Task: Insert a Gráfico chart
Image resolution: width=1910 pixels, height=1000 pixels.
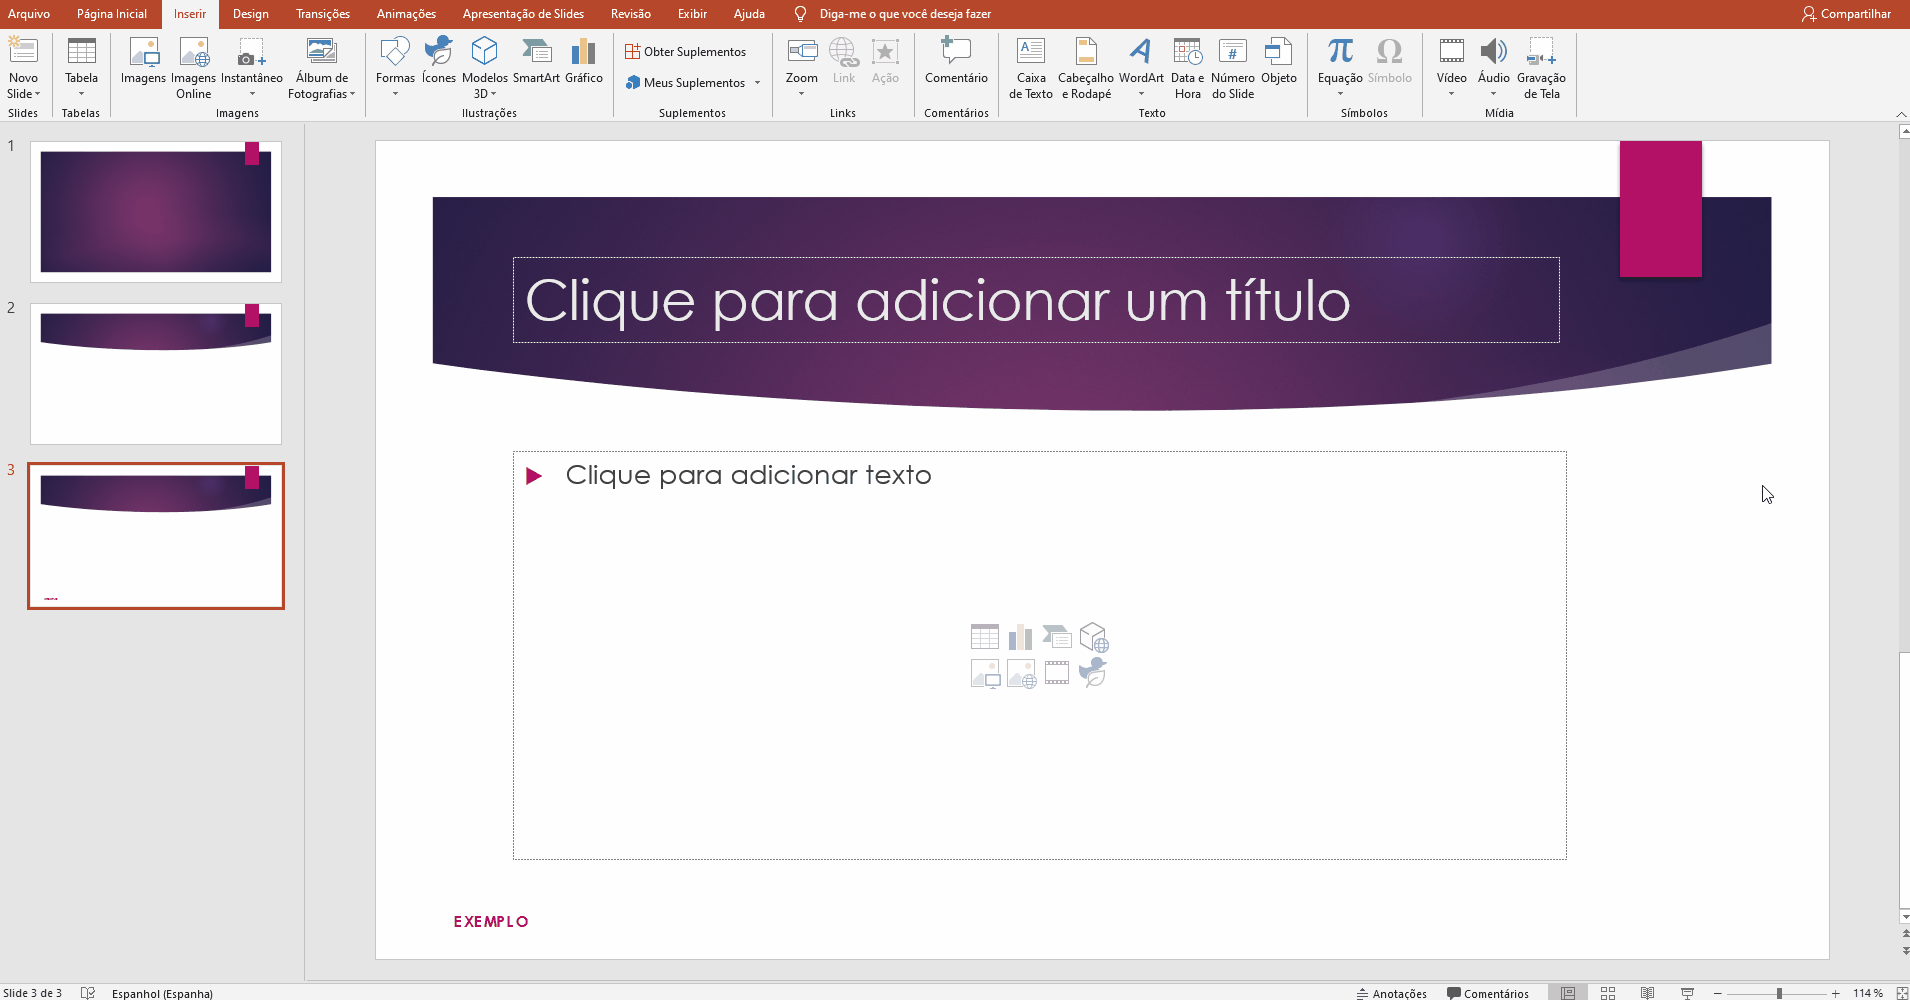Action: pos(583,61)
